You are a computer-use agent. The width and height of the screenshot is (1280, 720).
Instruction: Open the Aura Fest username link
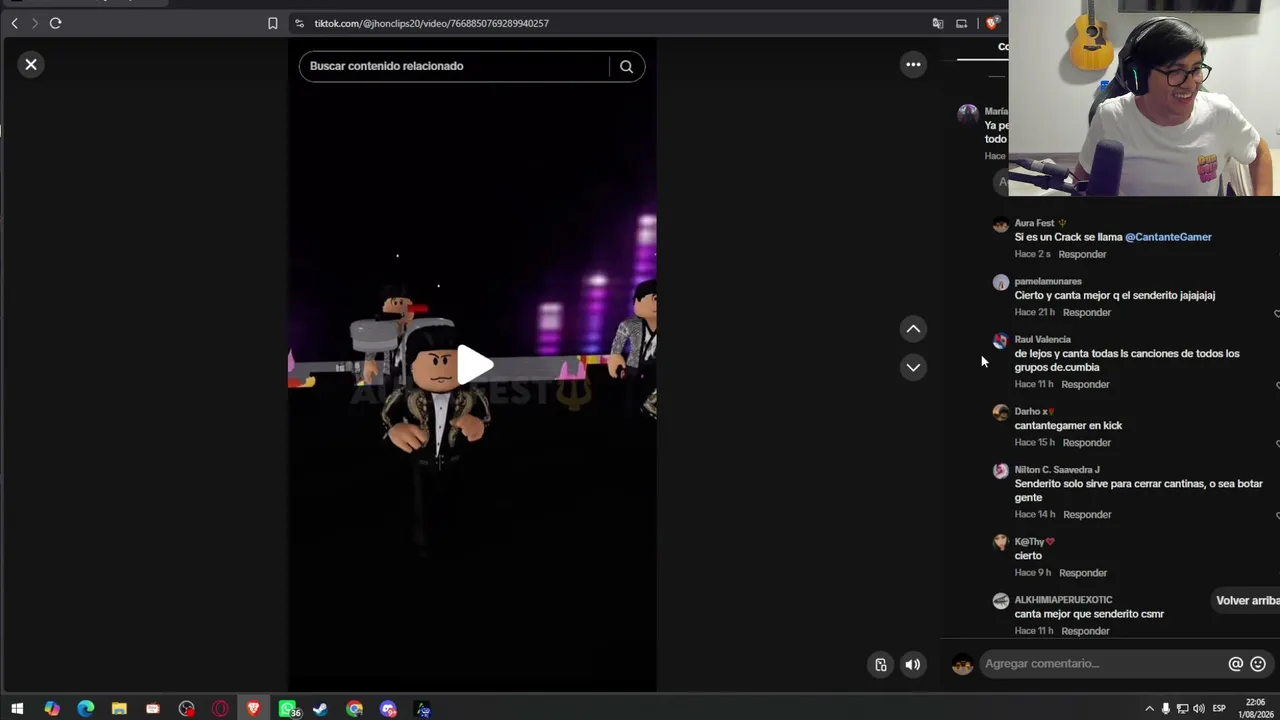click(1034, 223)
